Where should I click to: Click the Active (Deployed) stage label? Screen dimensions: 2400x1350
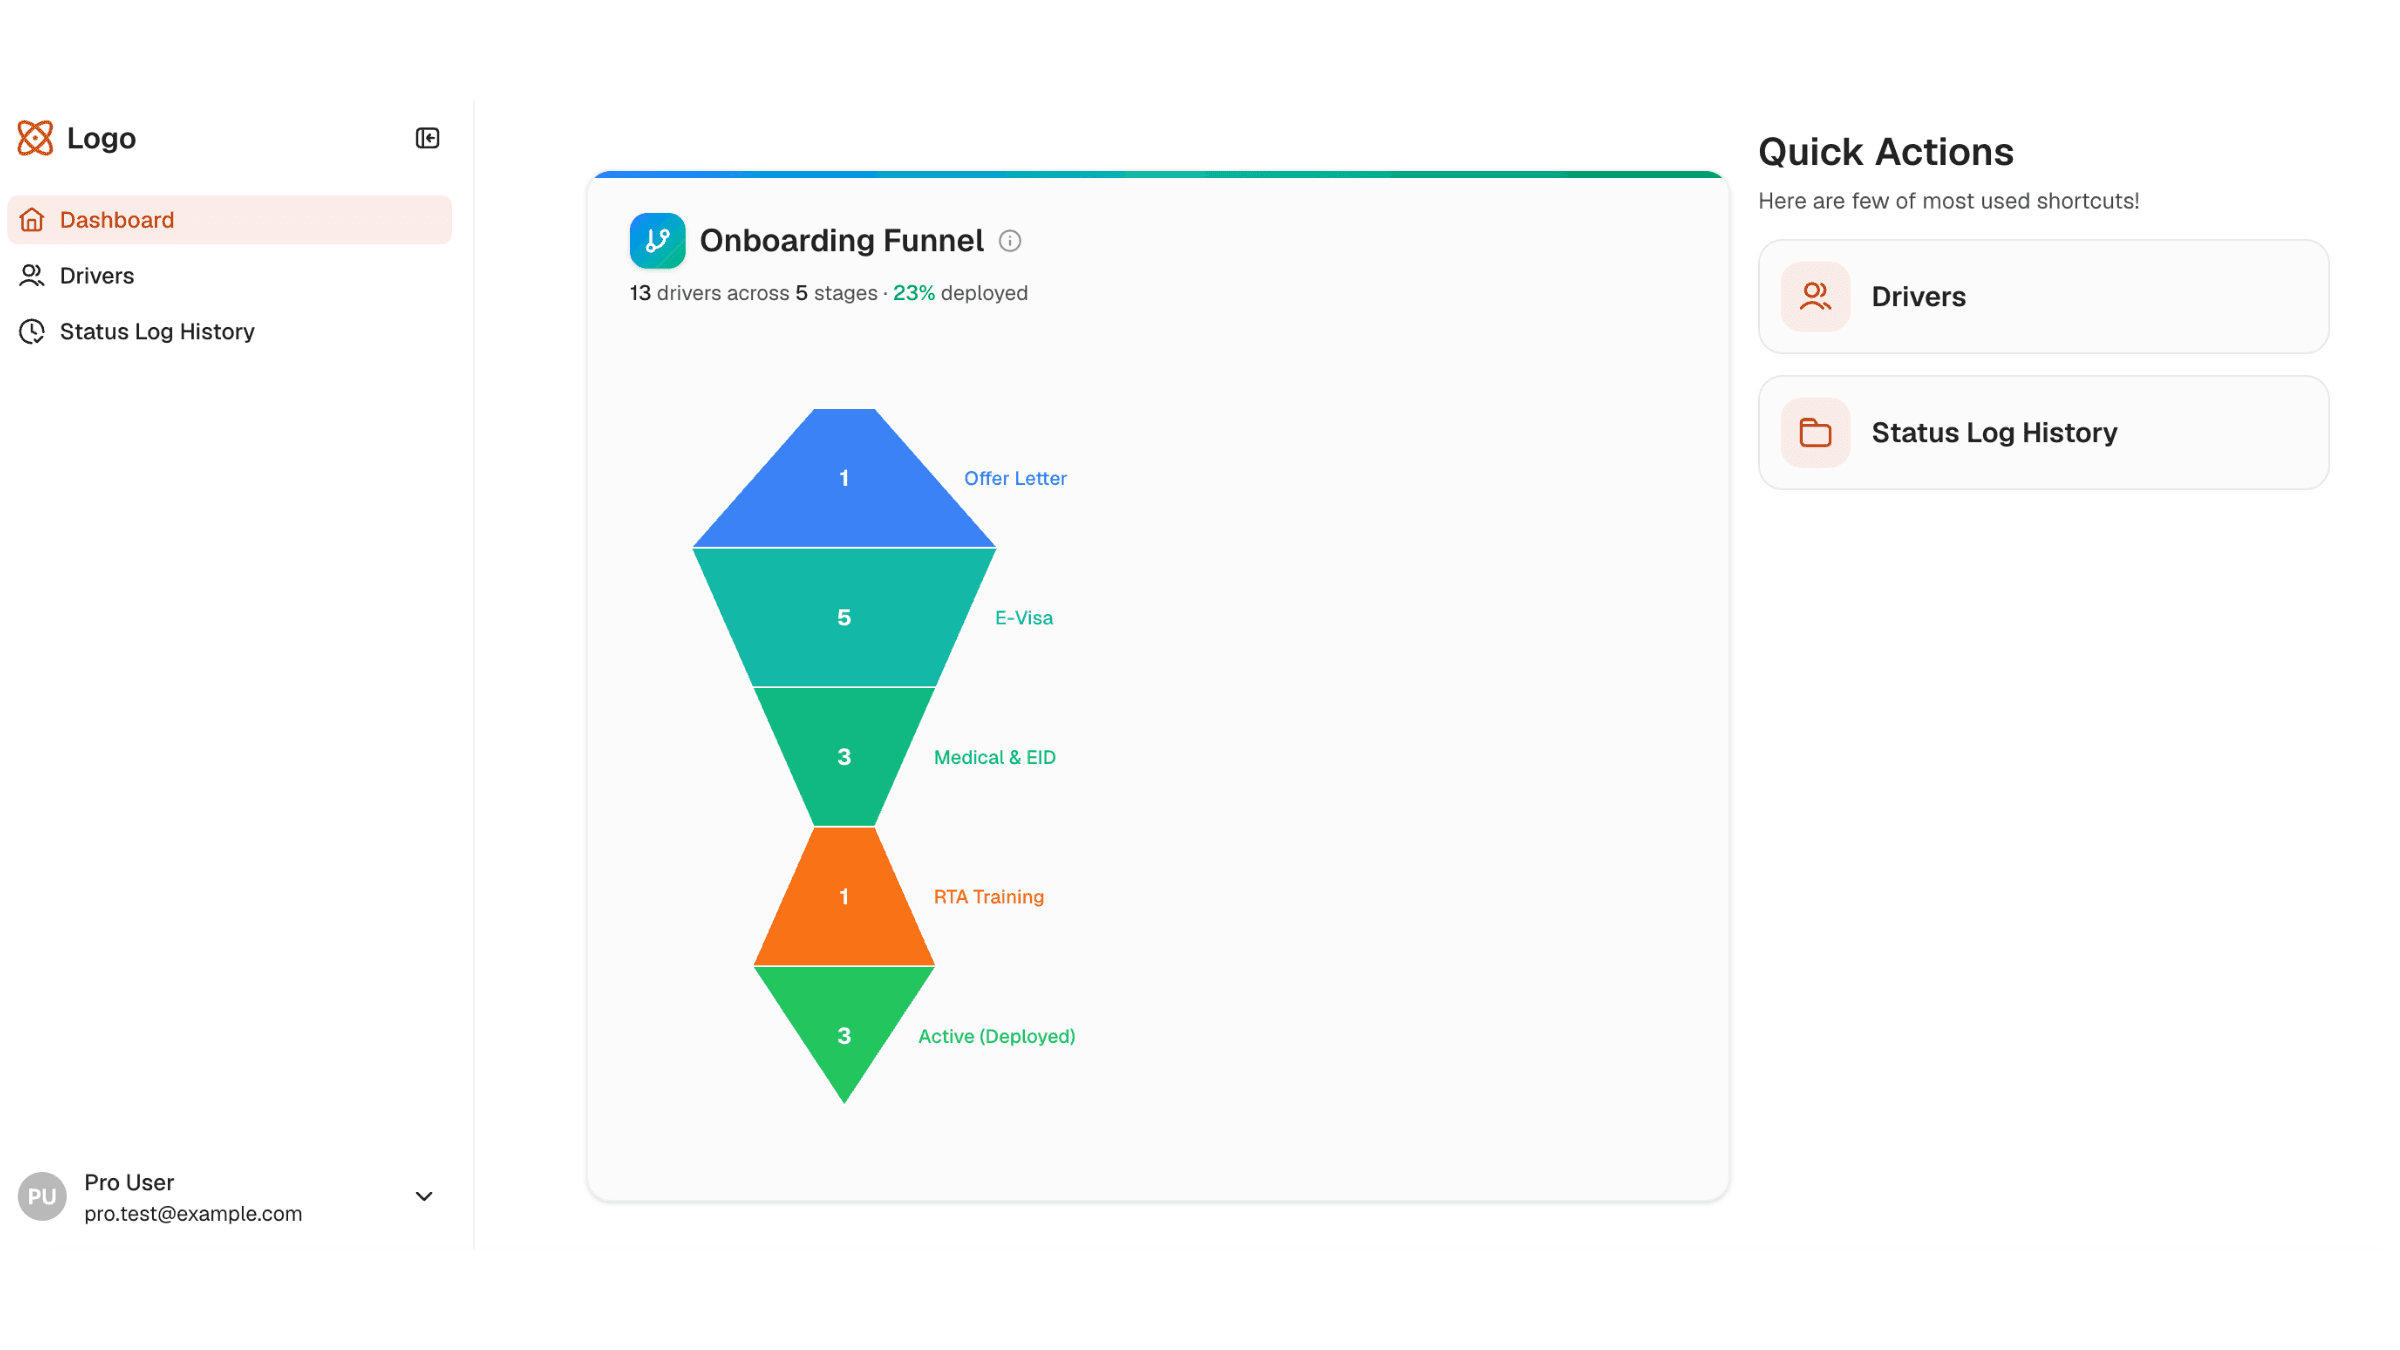tap(997, 1037)
